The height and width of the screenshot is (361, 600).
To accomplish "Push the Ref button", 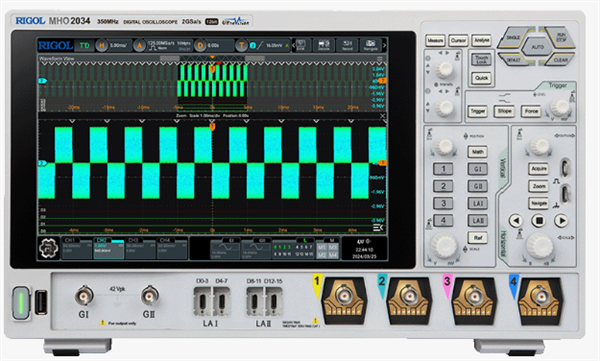I will 478,238.
